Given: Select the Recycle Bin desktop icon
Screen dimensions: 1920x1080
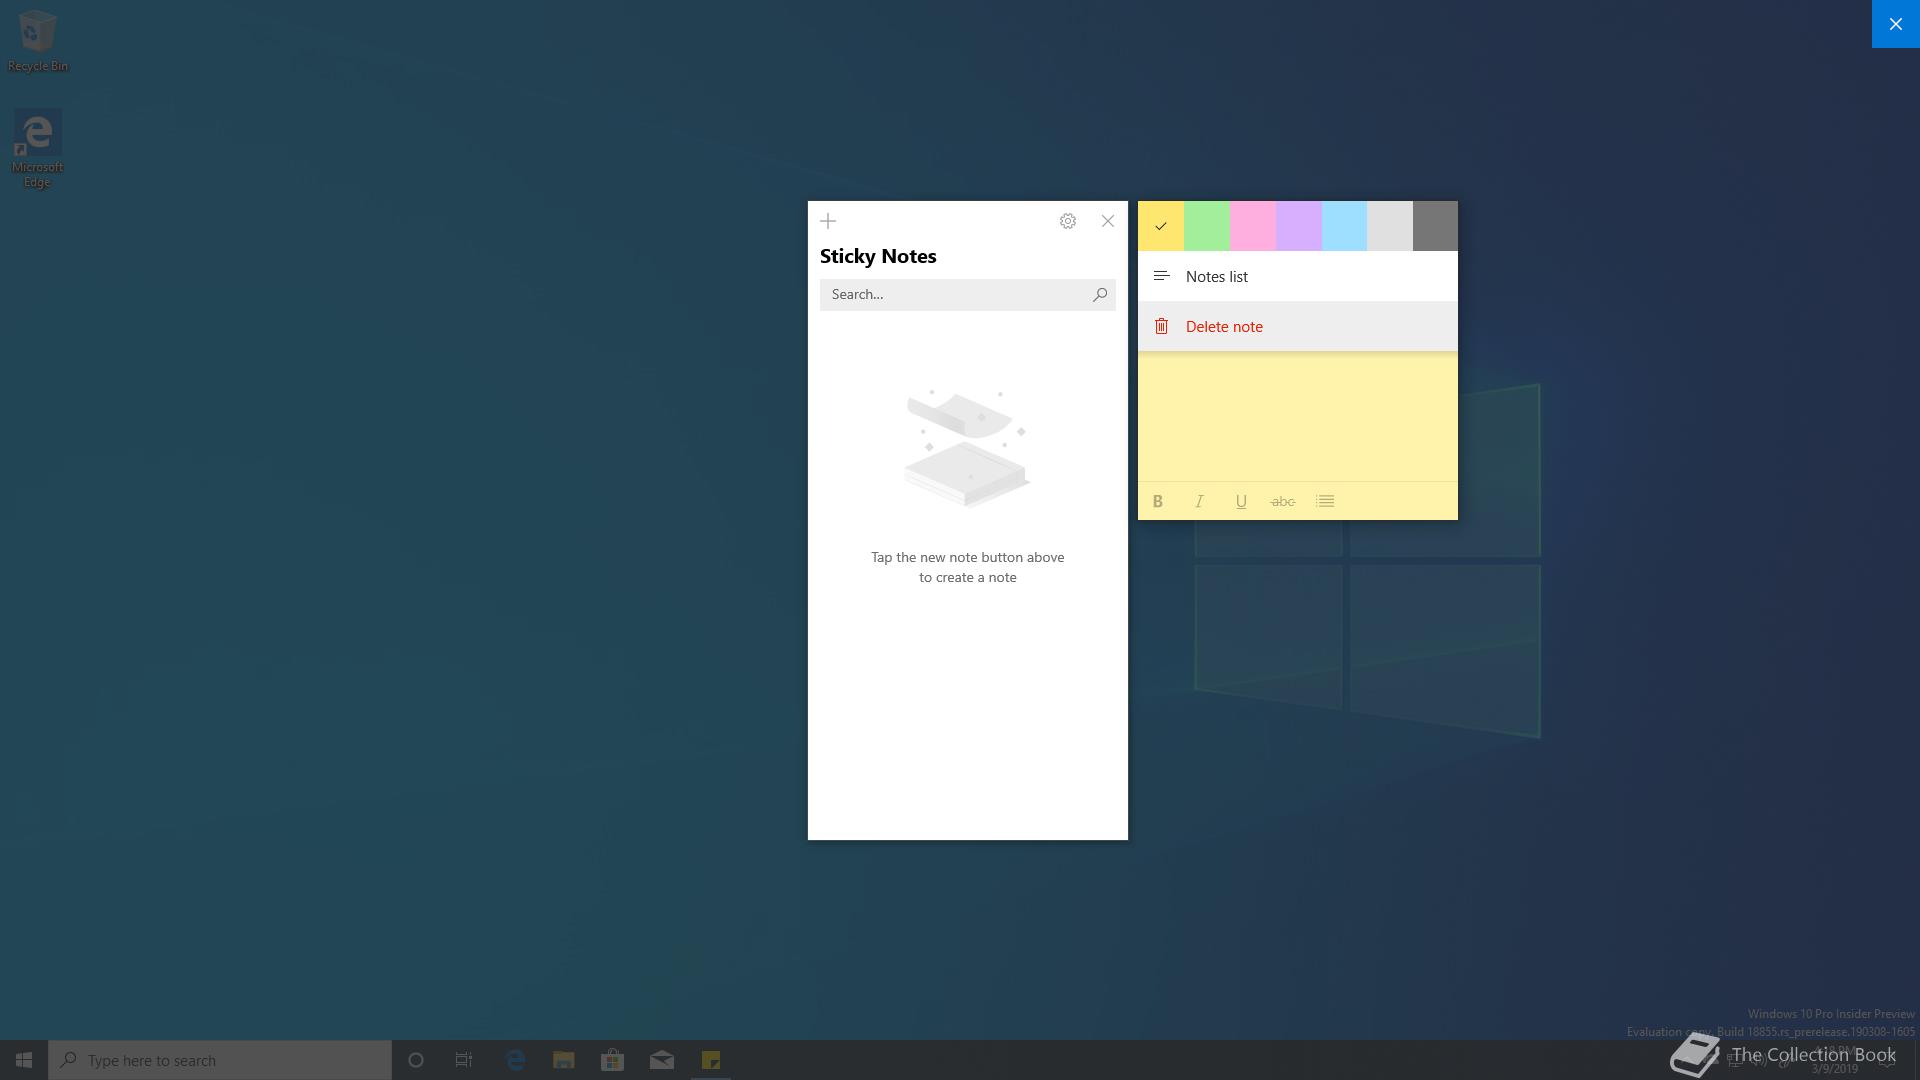Looking at the screenshot, I should click(38, 41).
